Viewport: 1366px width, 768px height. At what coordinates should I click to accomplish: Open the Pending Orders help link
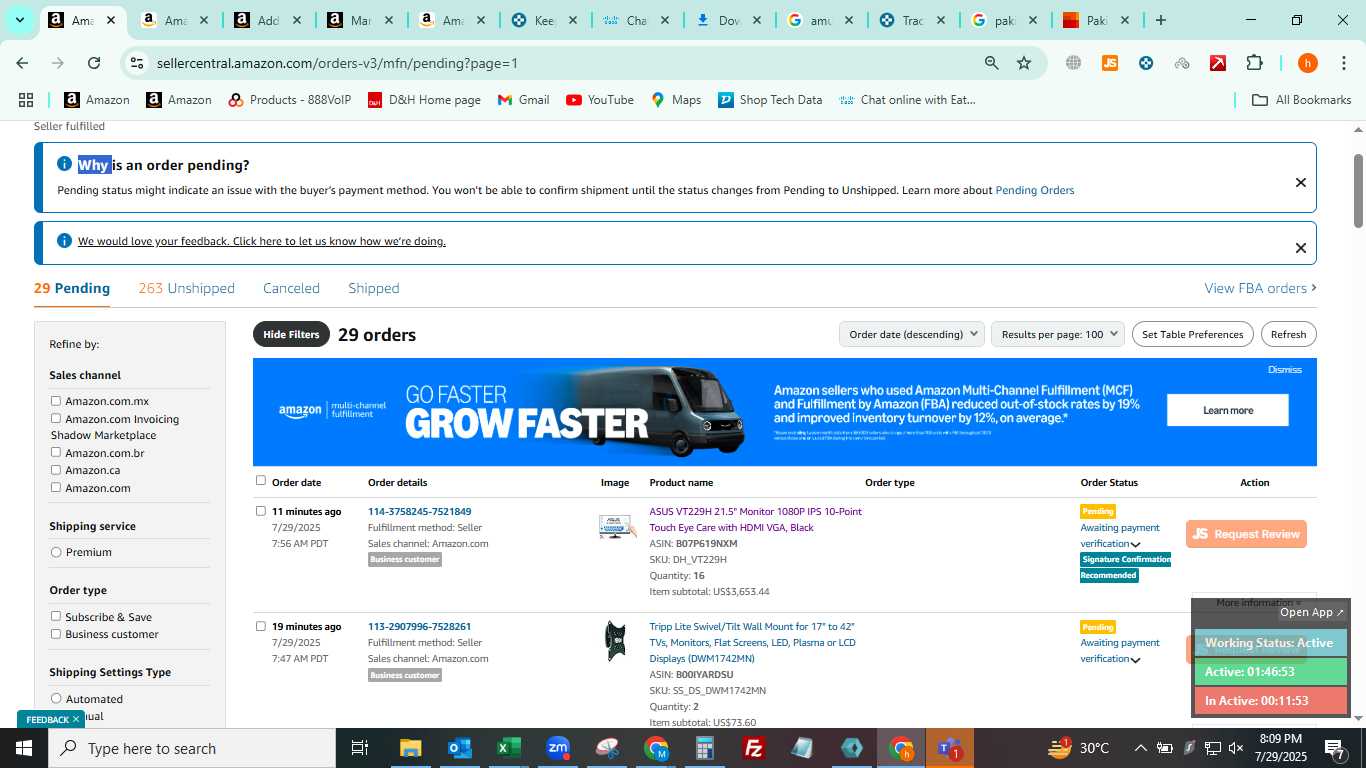click(1035, 190)
